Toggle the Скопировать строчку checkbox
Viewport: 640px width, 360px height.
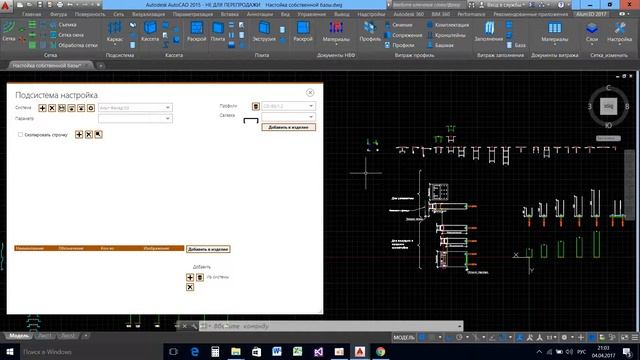(x=20, y=134)
